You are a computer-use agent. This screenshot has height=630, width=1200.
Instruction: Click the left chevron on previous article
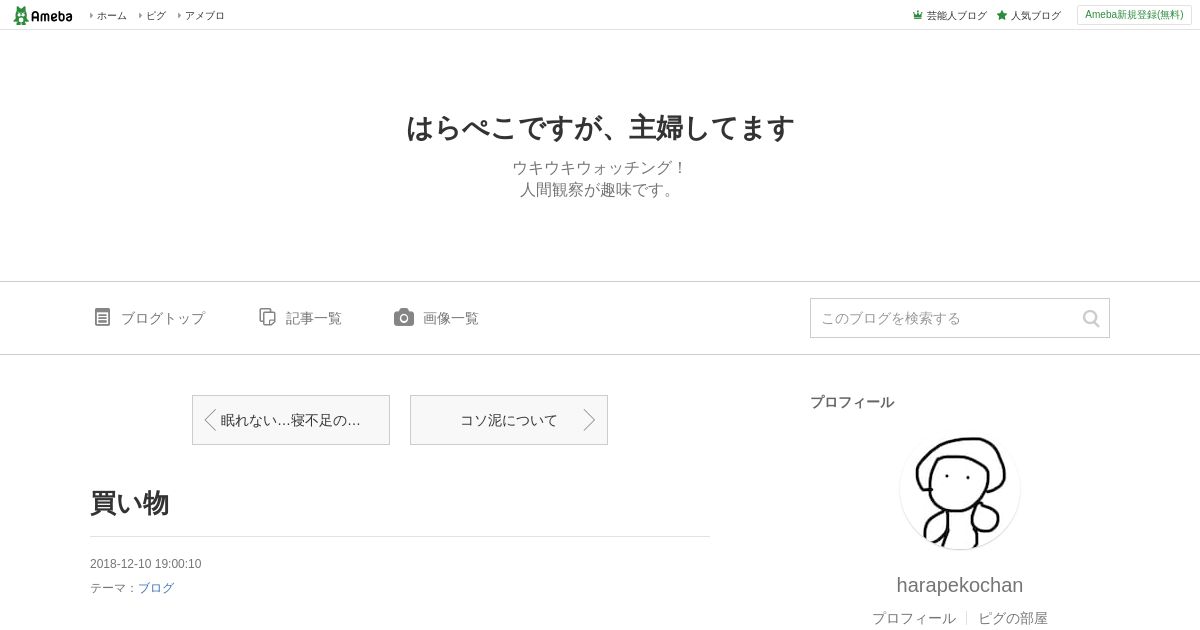pyautogui.click(x=210, y=420)
